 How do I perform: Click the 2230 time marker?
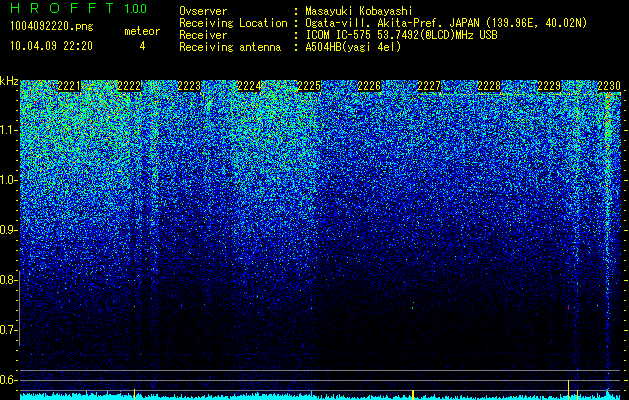609,86
